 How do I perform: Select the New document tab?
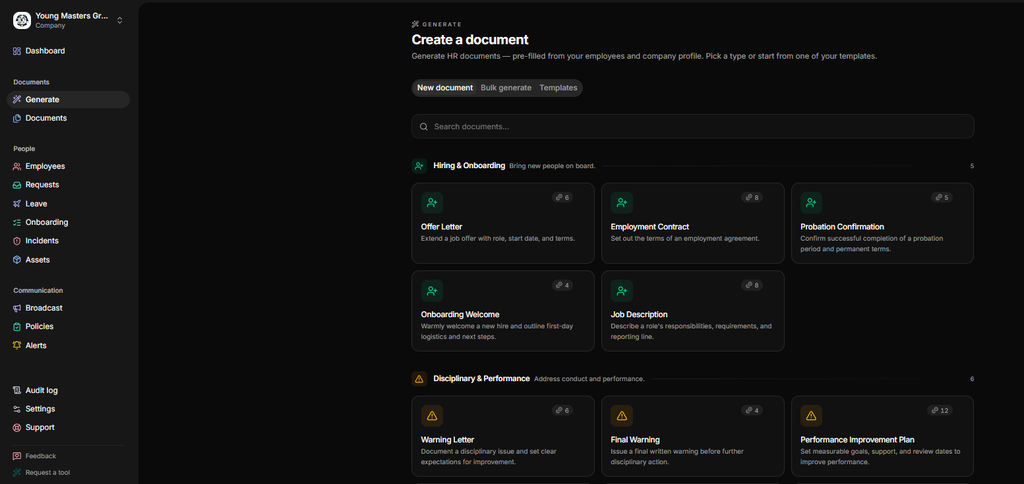tap(445, 88)
